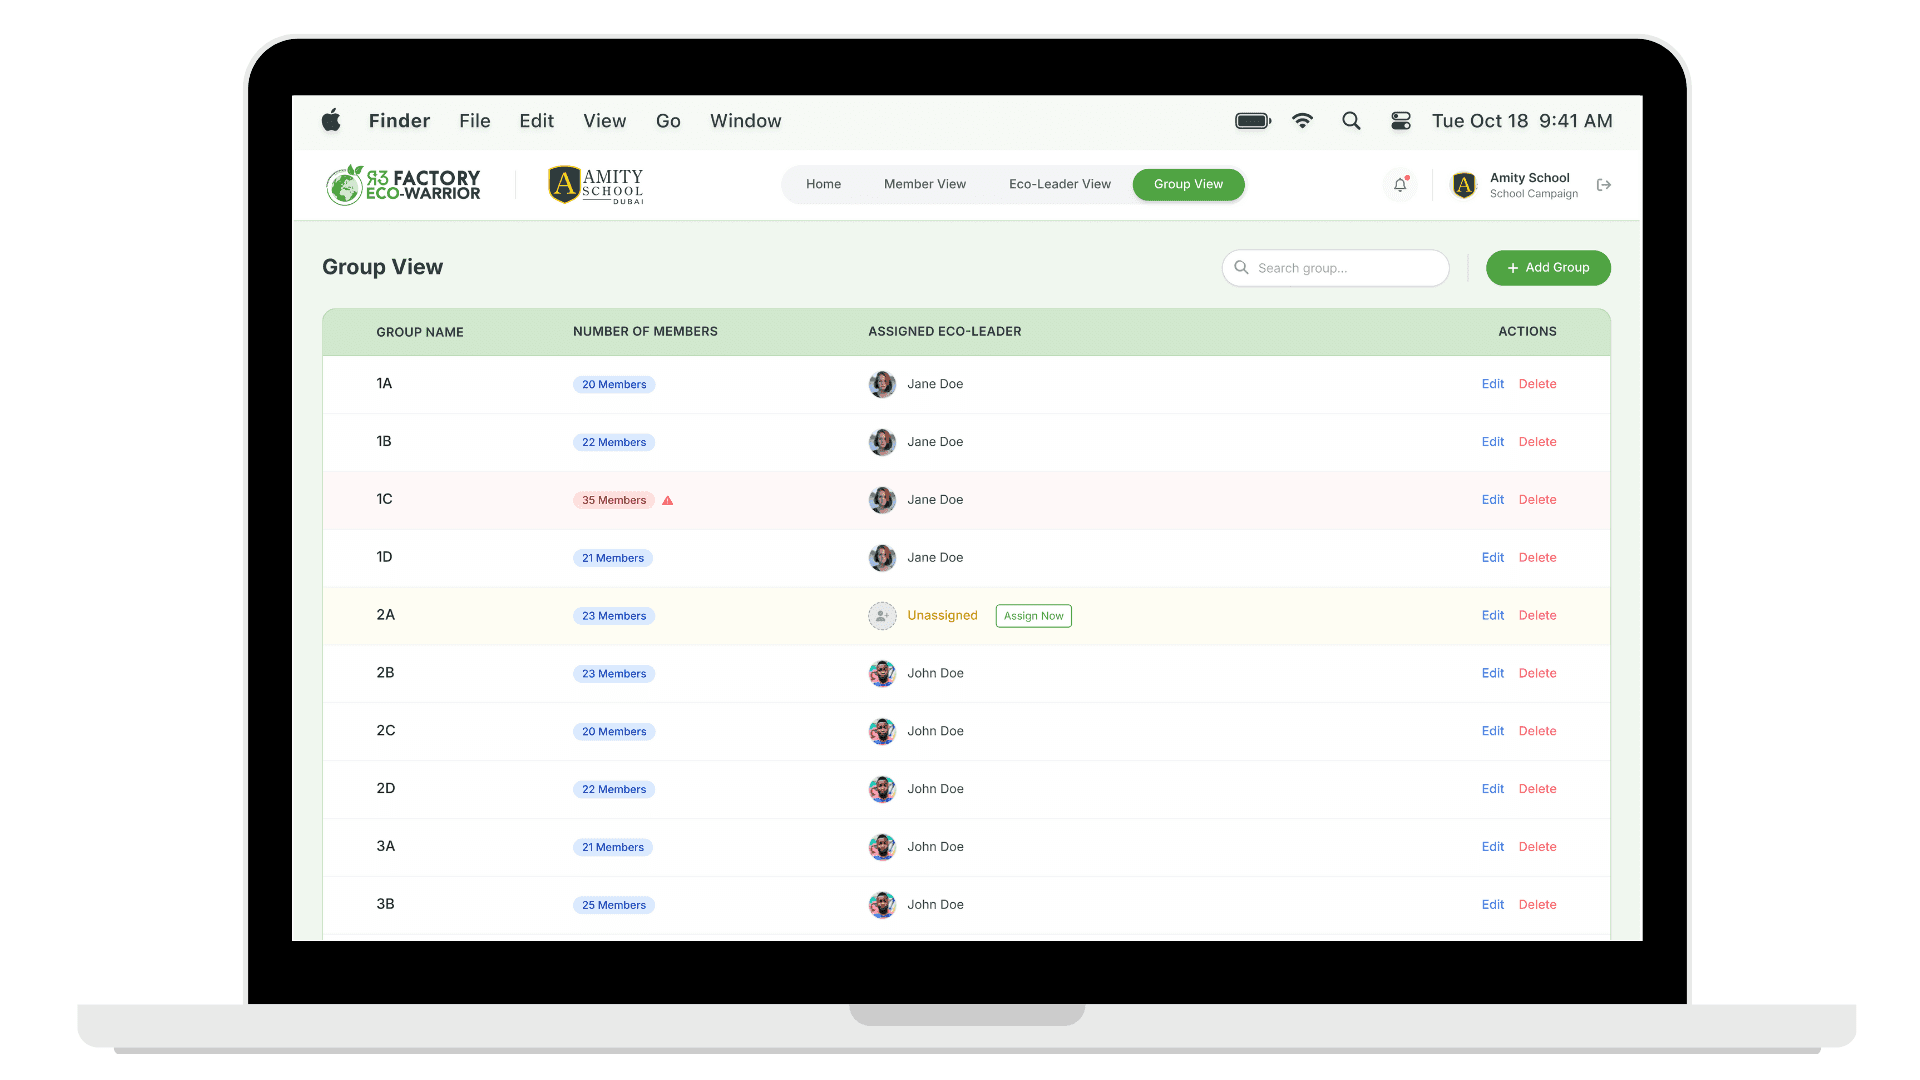Click the notification bell icon
Screen dimensions: 1920x1080
[x=1400, y=185]
